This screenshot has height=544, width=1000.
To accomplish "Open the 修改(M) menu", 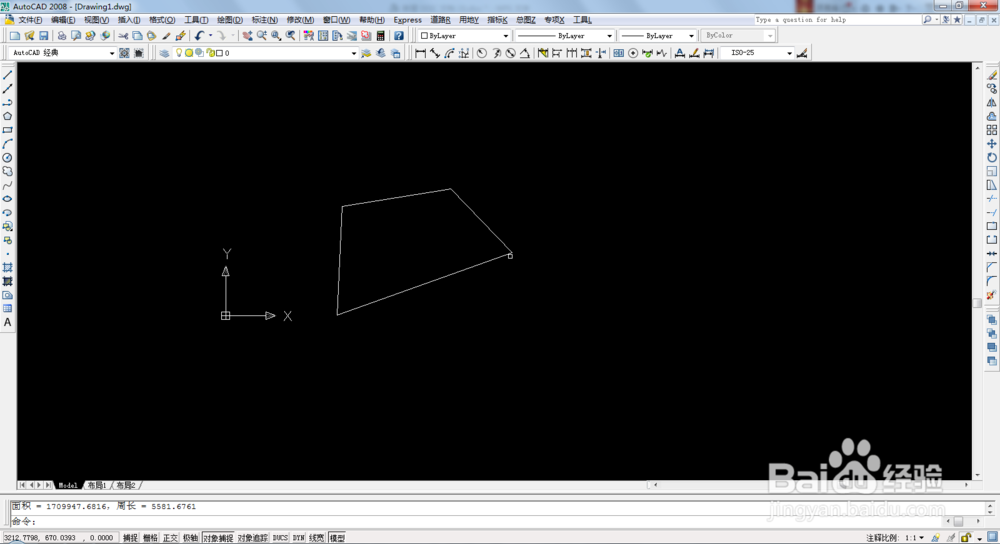I will point(300,20).
